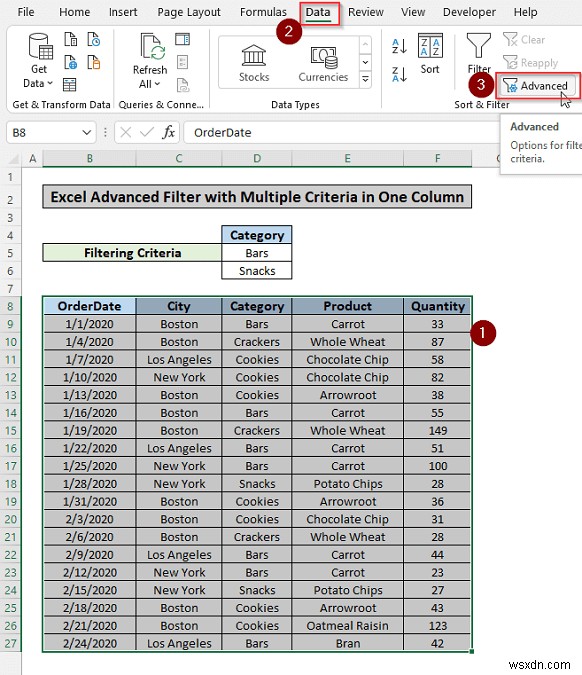Screen dimensions: 582x675
Task: Open the Help tab
Action: (525, 12)
